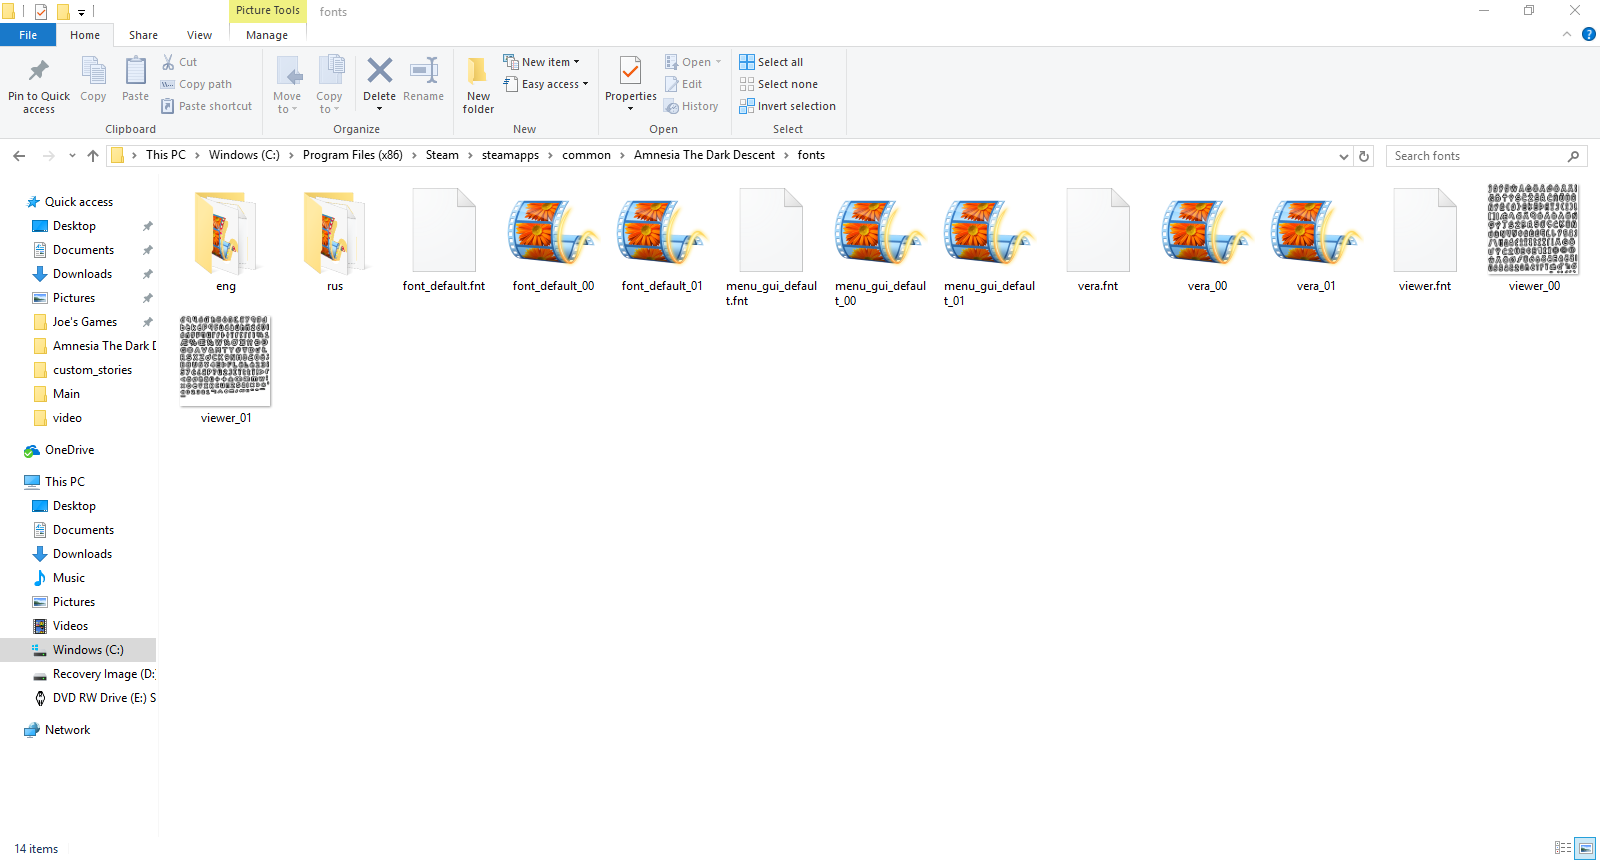
Task: Select custom_stories in the Quick access list
Action: tap(92, 370)
